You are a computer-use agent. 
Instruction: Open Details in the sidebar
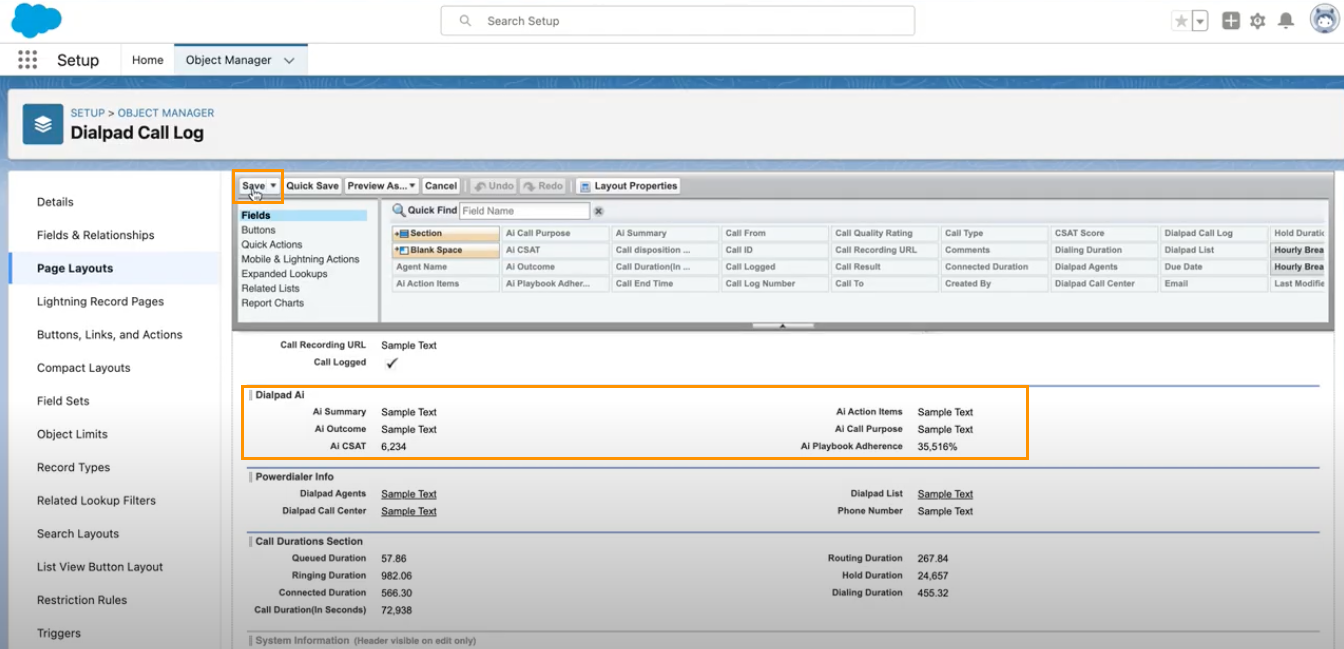point(55,202)
